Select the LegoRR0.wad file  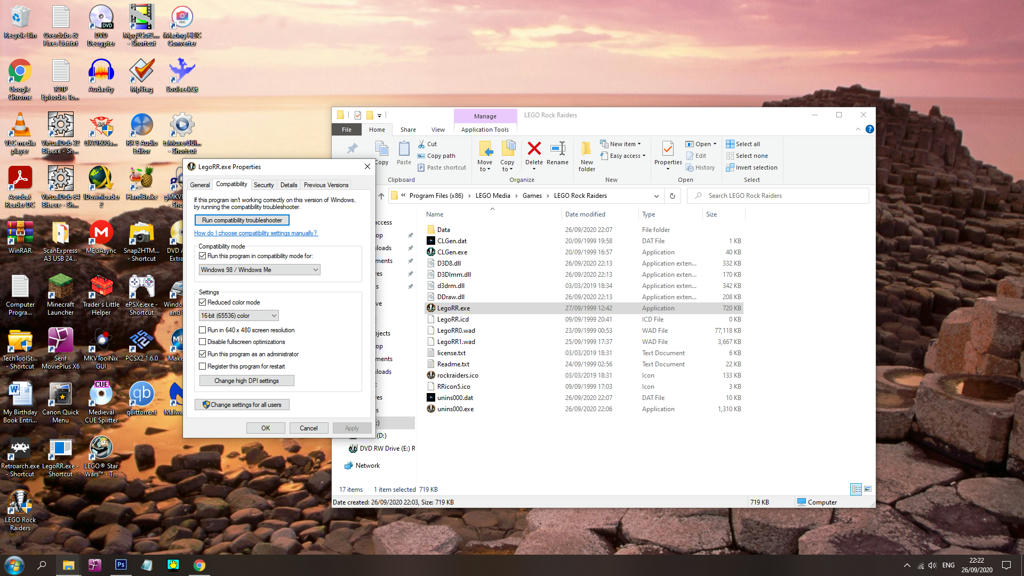tap(456, 330)
